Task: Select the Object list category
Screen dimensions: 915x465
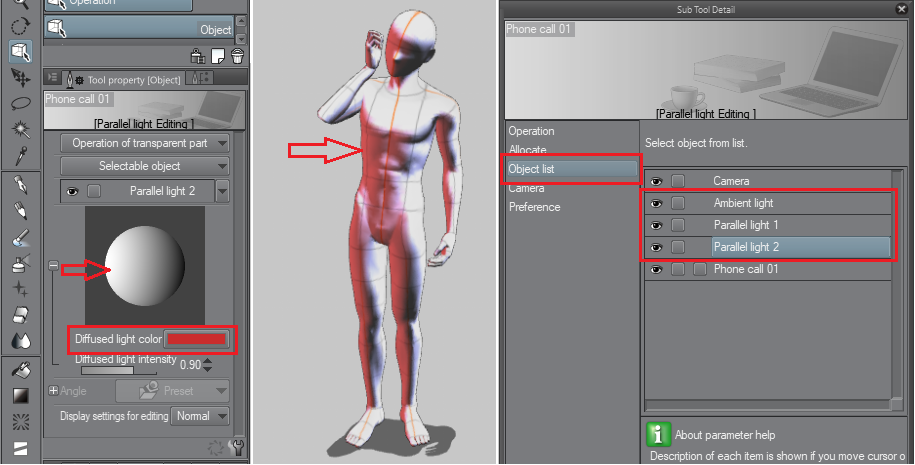Action: [572, 169]
